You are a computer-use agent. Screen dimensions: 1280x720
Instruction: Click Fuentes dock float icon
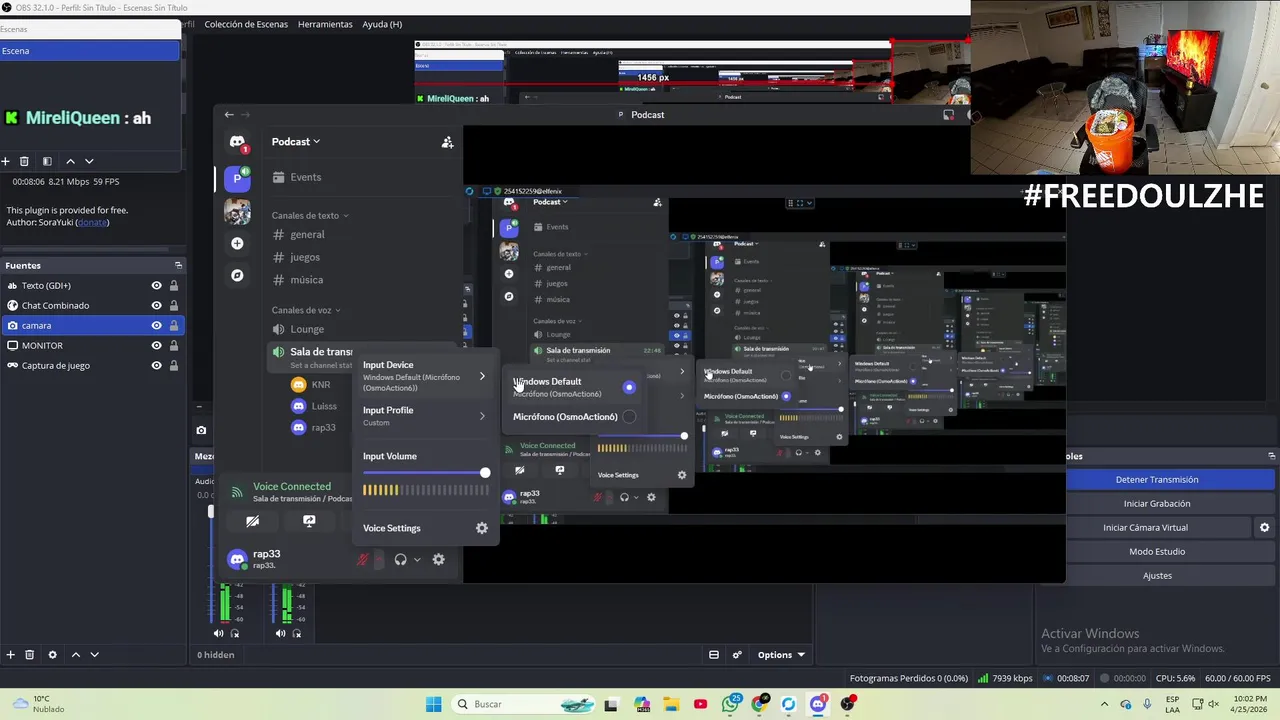[x=178, y=265]
